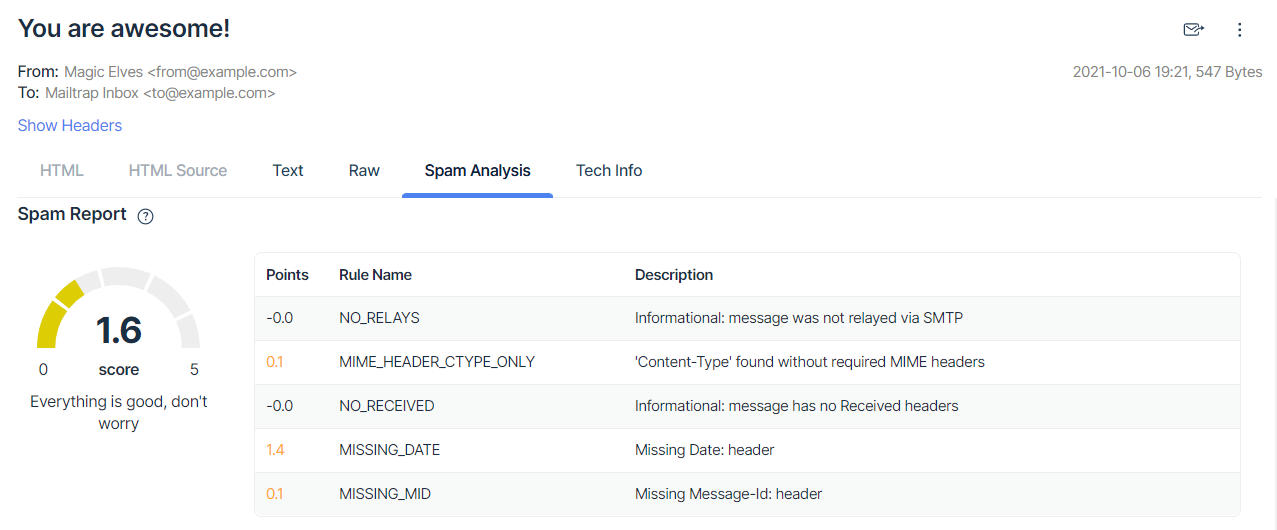The width and height of the screenshot is (1277, 530).
Task: Open the three-dot more options menu
Action: [x=1240, y=30]
